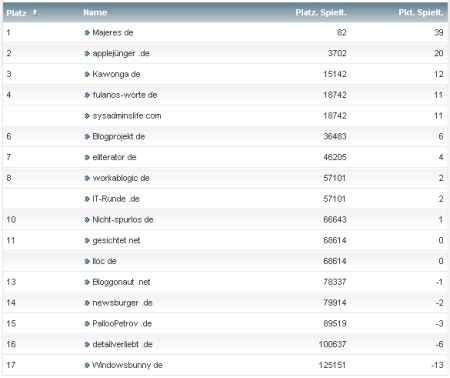Open the IT-Runde .de link
This screenshot has height=378, width=450.
116,199
